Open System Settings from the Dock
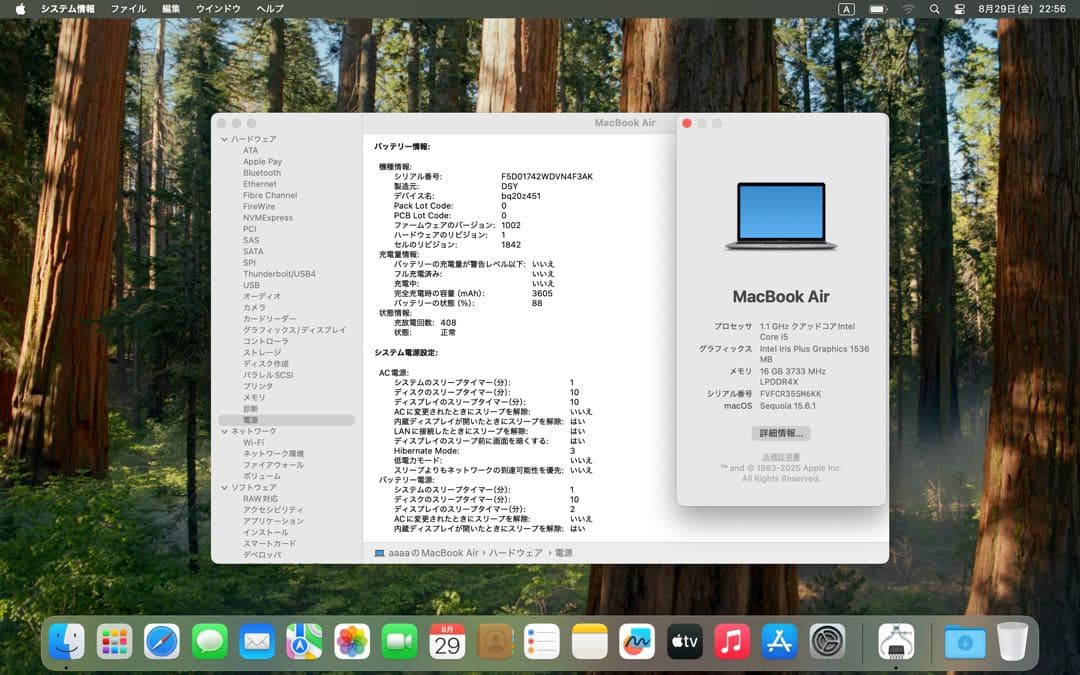The height and width of the screenshot is (675, 1080). tap(826, 643)
